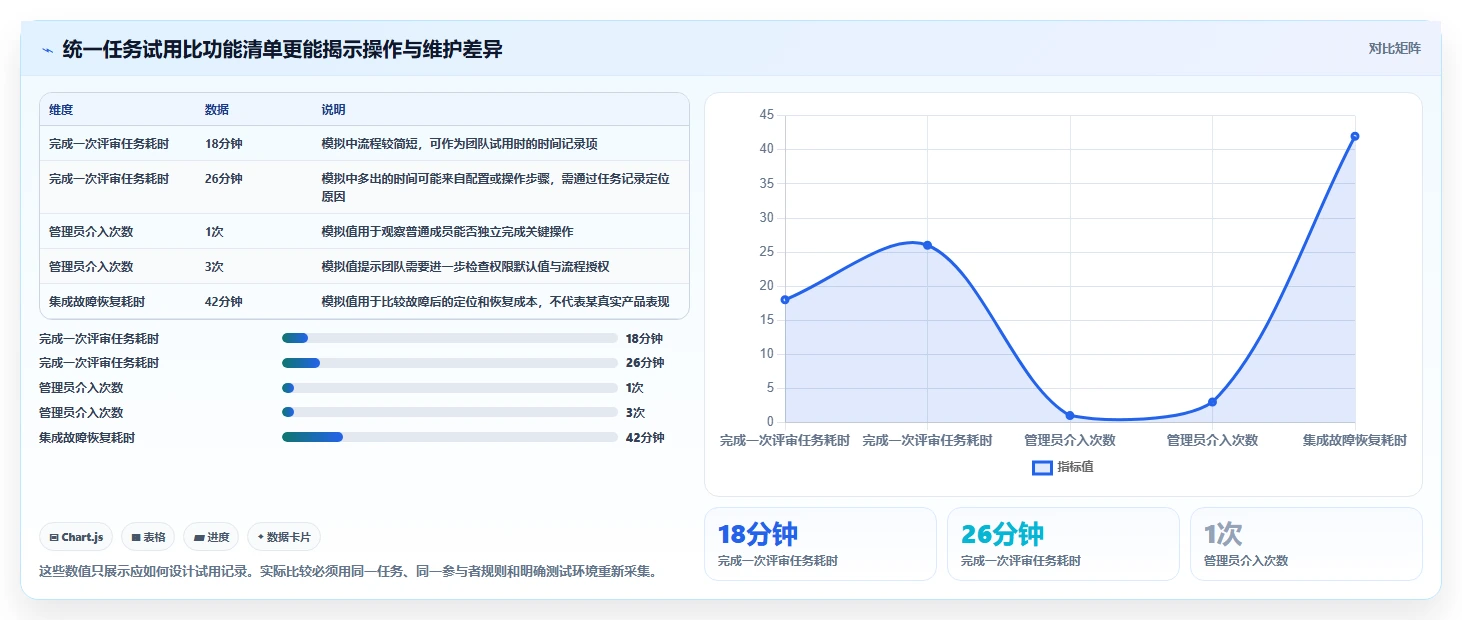1462x620 pixels.
Task: Click the description about 故障后的定位和恢复成本
Action: click(x=495, y=302)
